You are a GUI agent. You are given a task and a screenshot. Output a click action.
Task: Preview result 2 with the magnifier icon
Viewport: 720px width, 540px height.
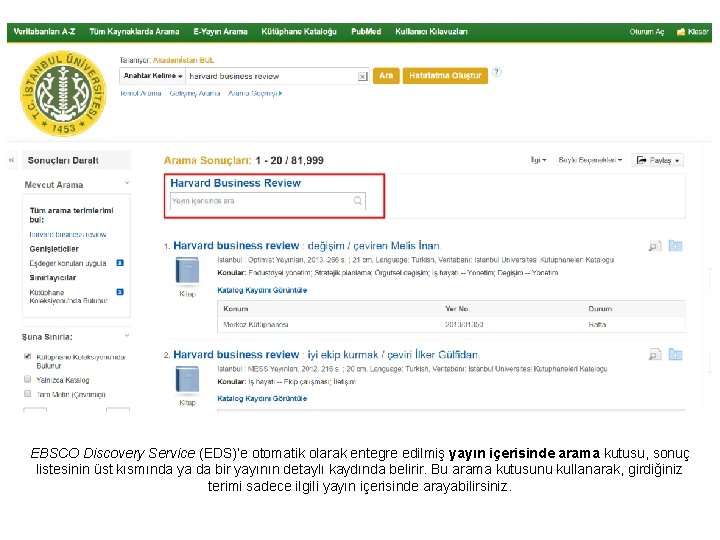click(x=655, y=354)
